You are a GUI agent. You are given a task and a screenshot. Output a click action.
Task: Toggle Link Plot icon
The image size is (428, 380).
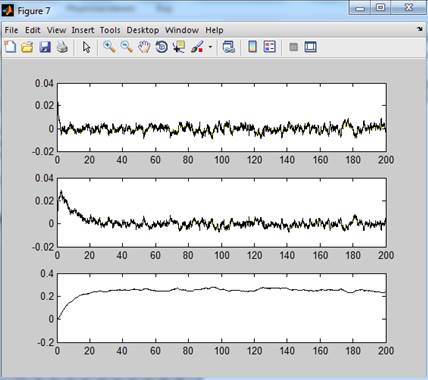[229, 47]
